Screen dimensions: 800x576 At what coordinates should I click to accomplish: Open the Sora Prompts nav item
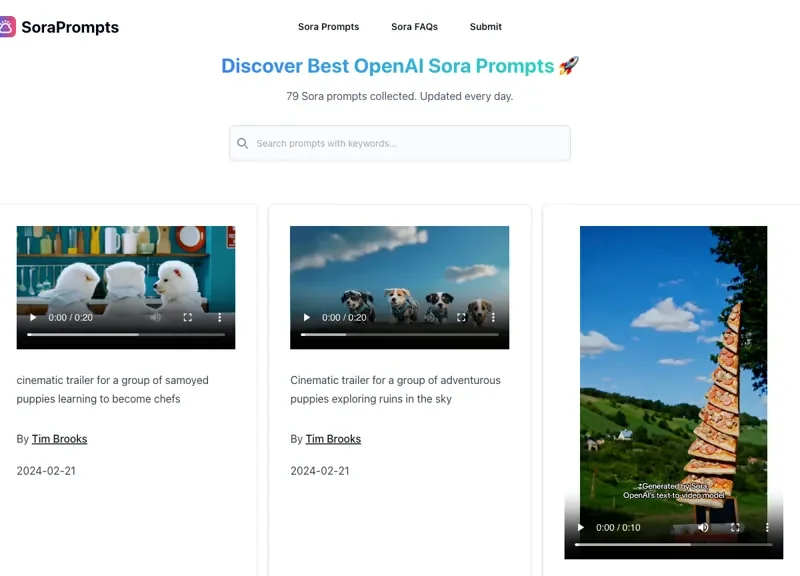[x=329, y=27]
